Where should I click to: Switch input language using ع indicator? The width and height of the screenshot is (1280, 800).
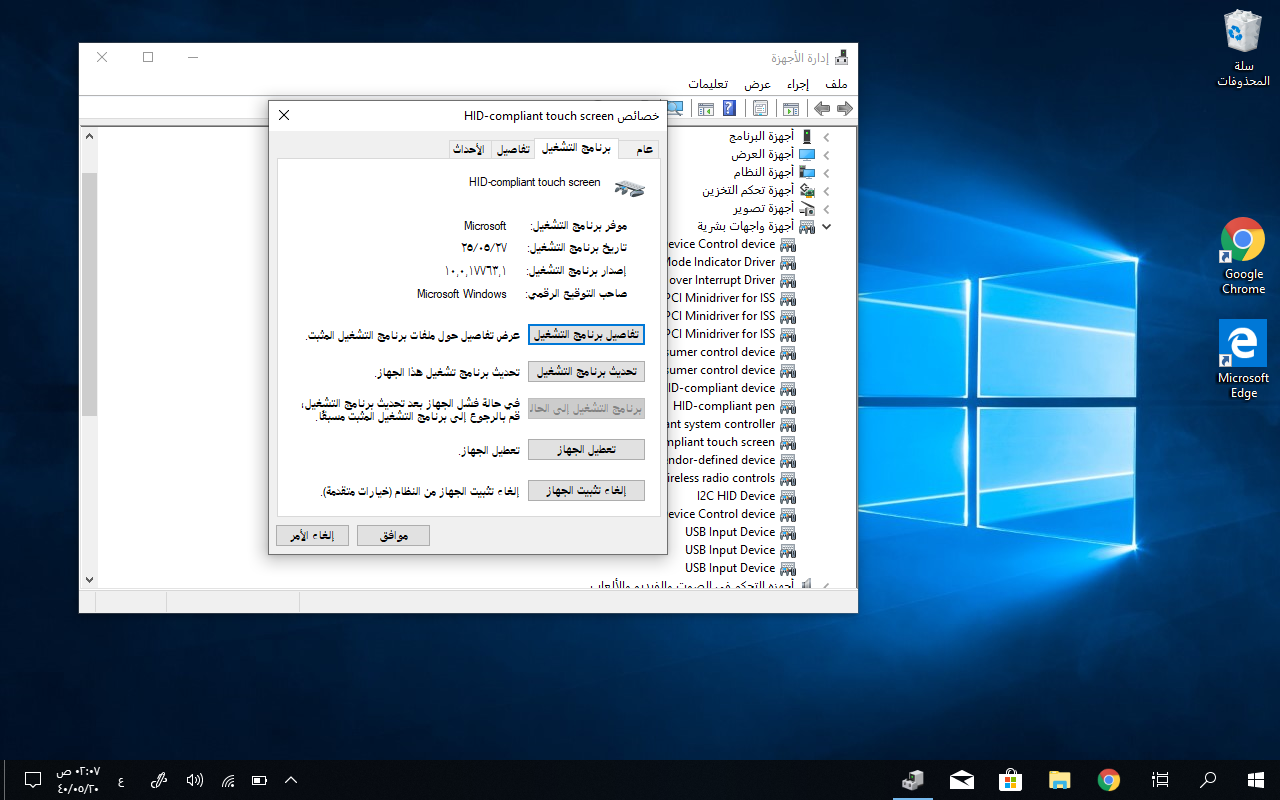pyautogui.click(x=121, y=780)
